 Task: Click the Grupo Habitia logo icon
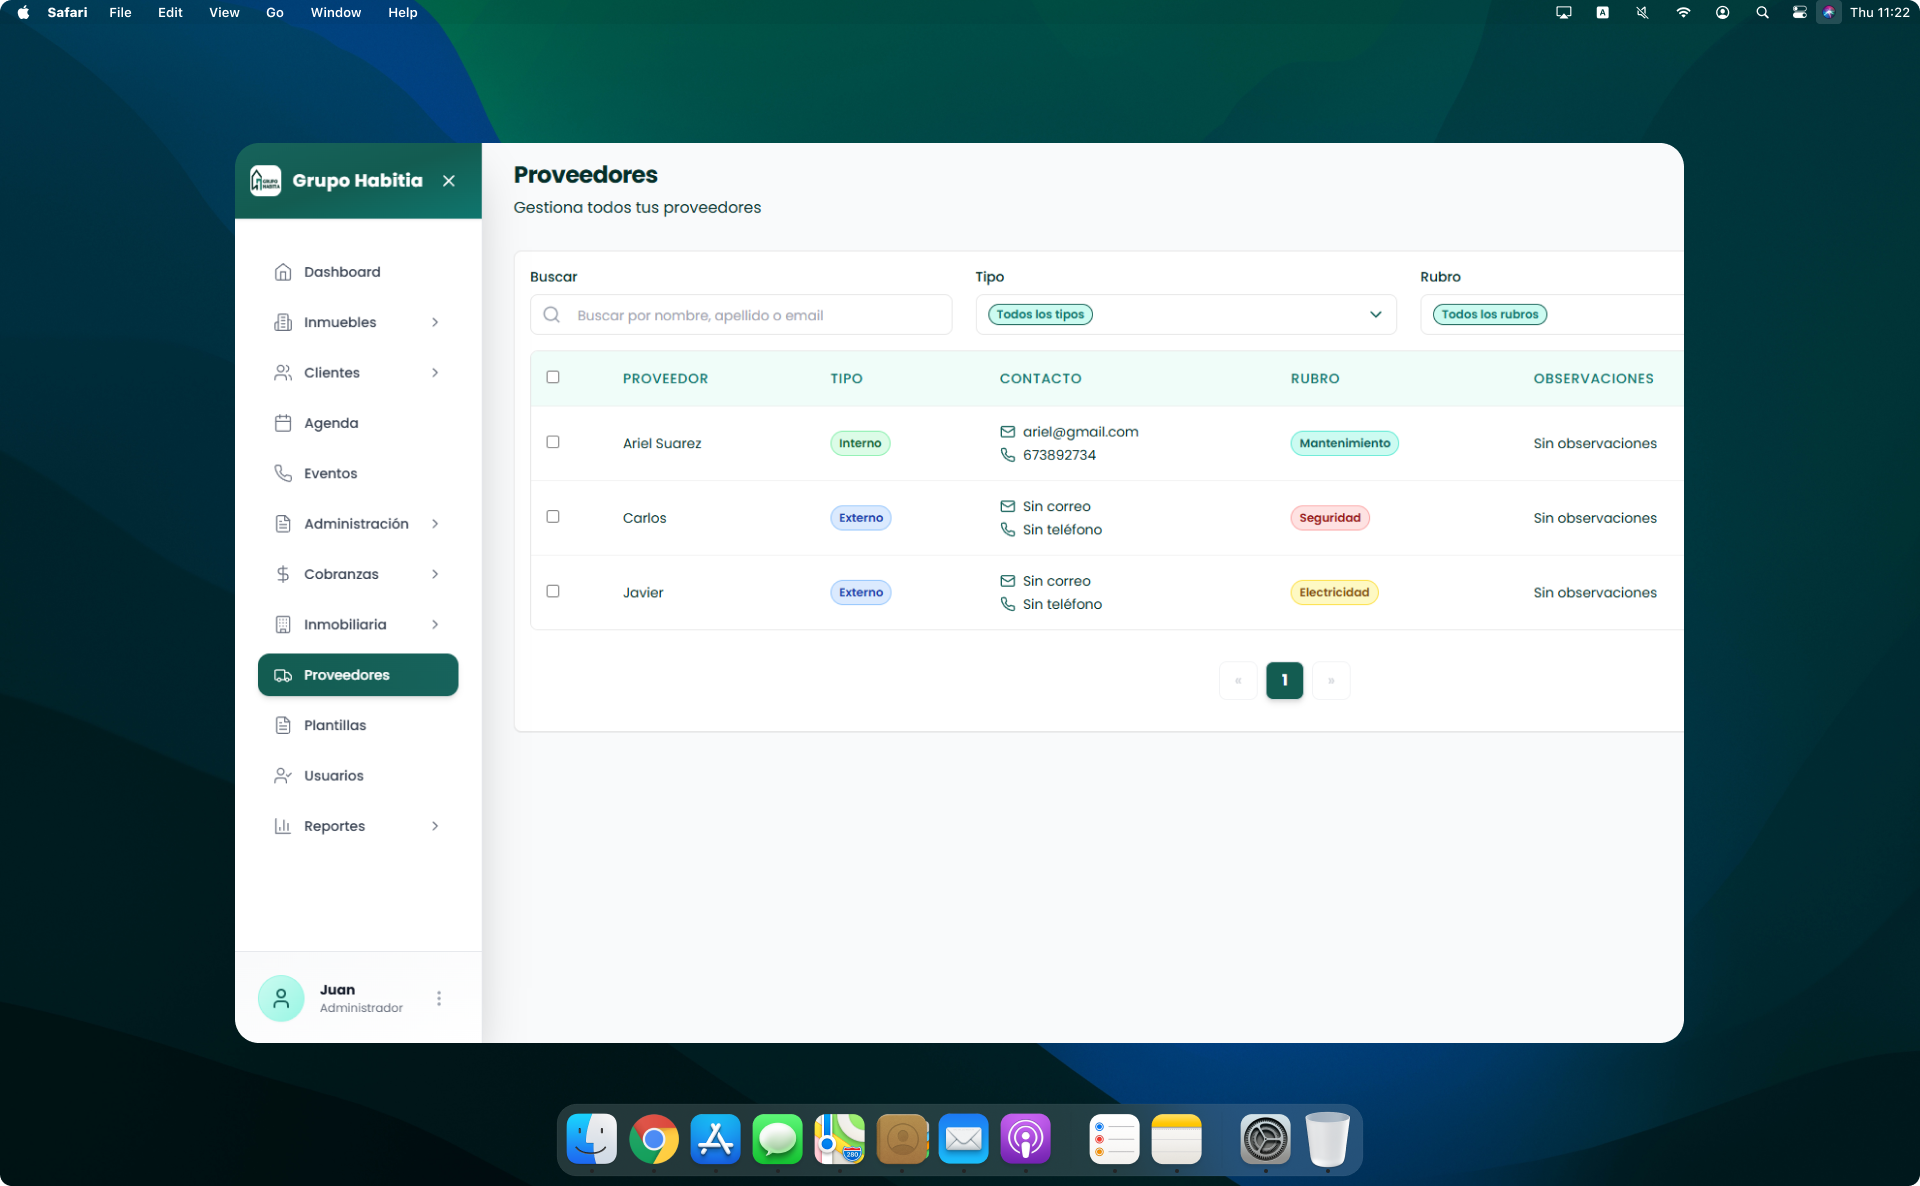[265, 181]
